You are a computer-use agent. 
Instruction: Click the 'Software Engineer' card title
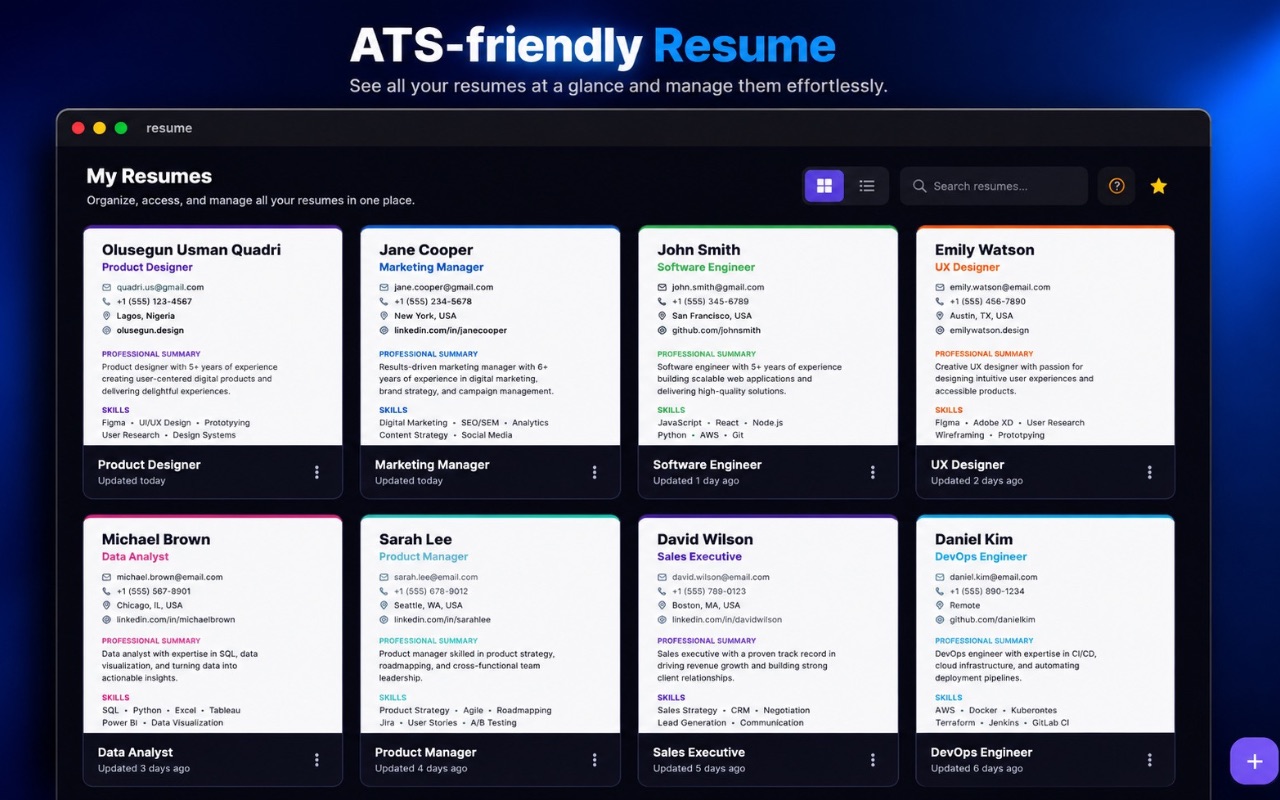coord(707,465)
